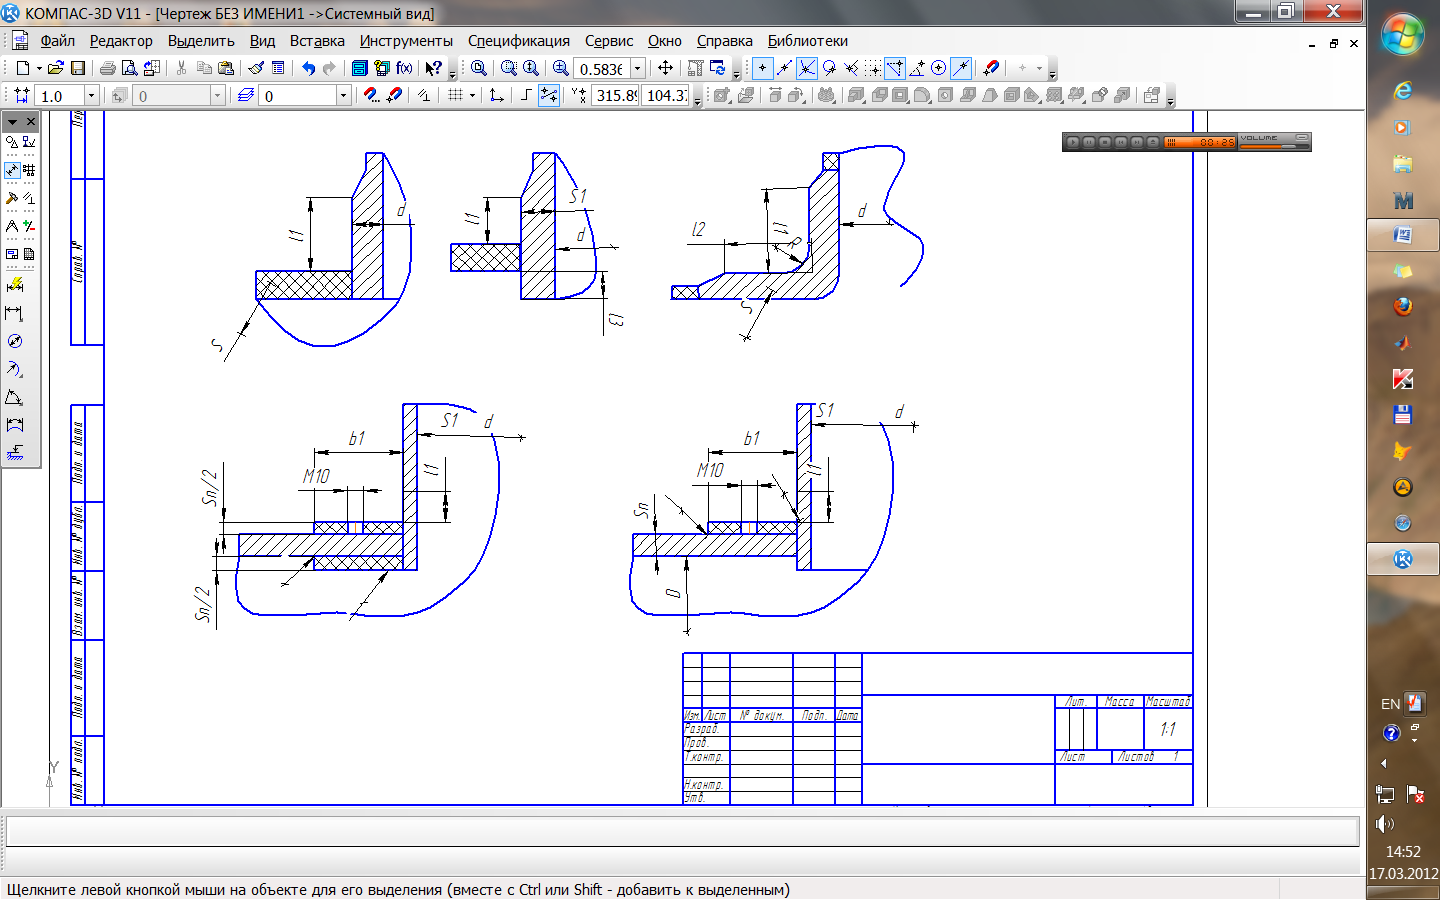Click the Print icon in toolbar
The width and height of the screenshot is (1440, 900).
pos(107,68)
